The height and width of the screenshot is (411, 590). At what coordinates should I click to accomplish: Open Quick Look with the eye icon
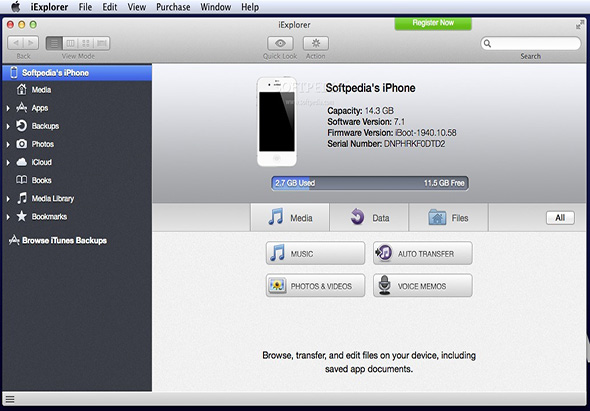(x=280, y=44)
